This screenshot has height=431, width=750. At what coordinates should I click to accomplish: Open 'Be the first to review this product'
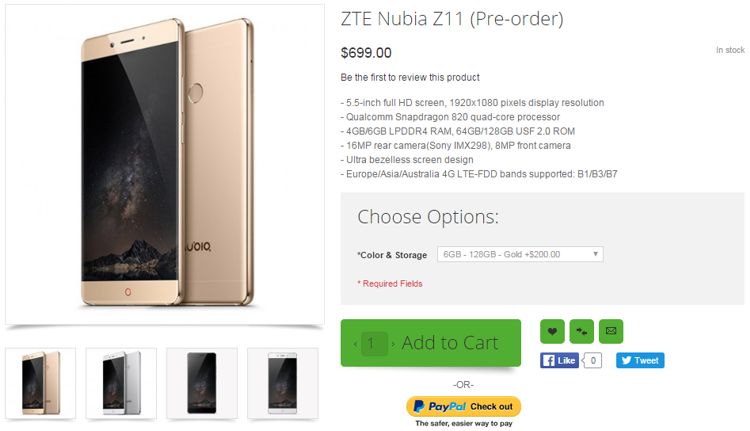410,77
